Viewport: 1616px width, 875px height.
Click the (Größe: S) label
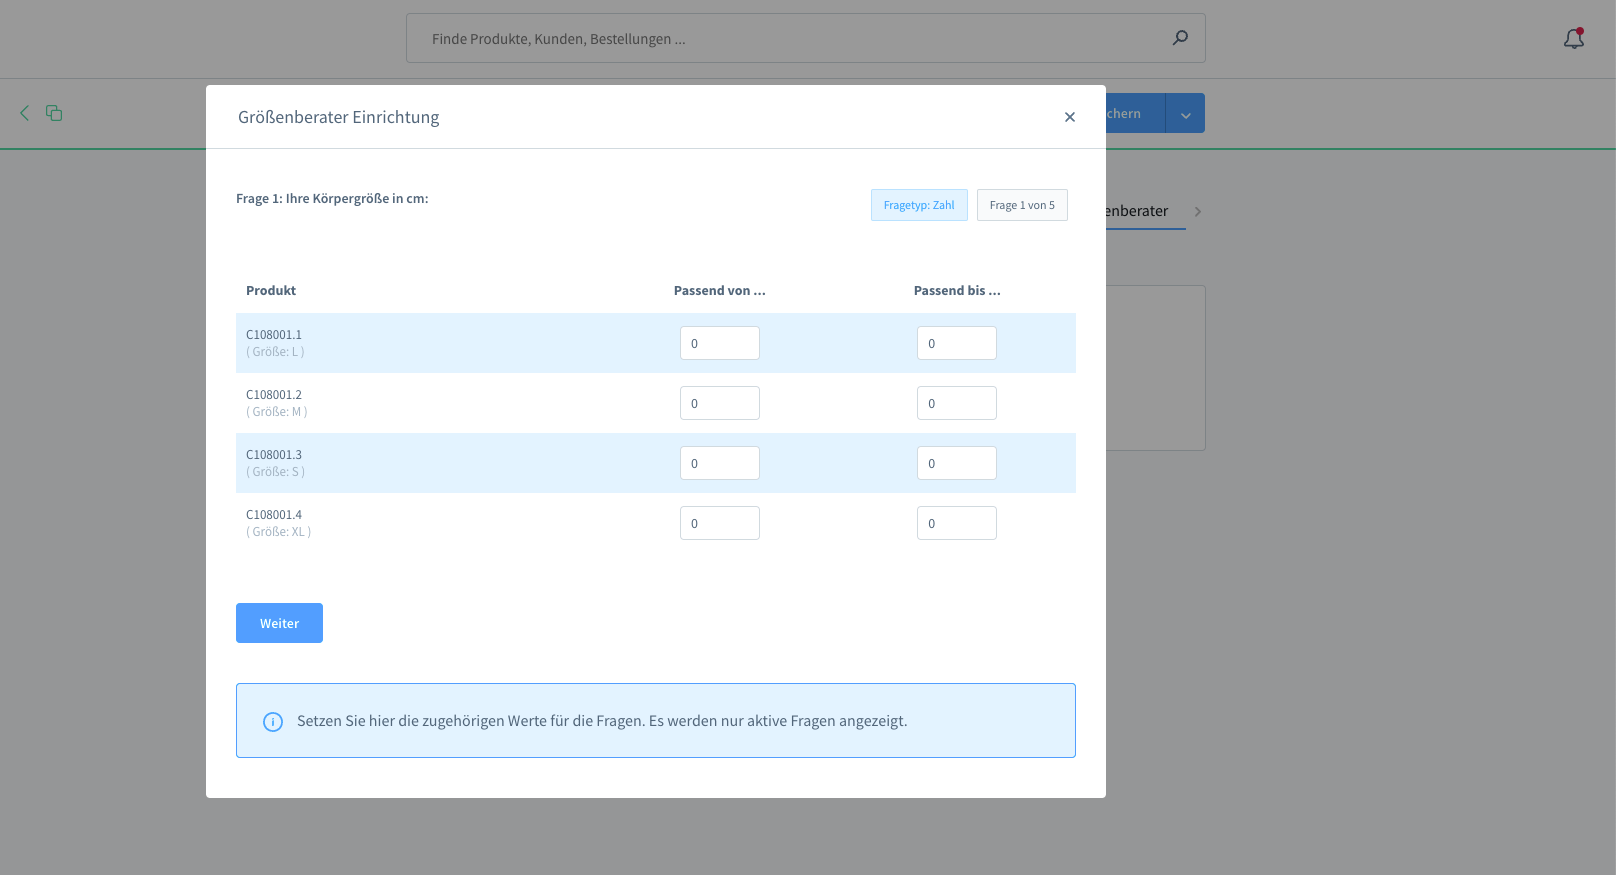(275, 472)
